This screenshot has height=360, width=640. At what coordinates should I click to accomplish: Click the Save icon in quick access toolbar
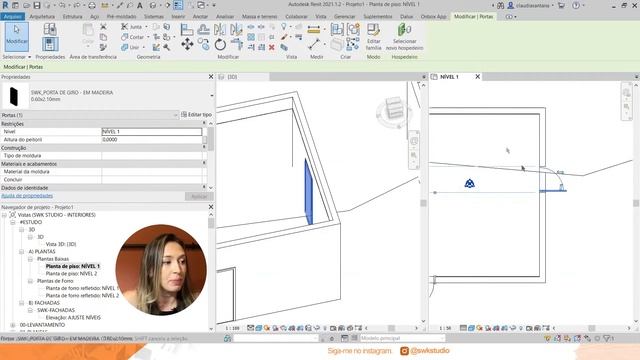37,5
